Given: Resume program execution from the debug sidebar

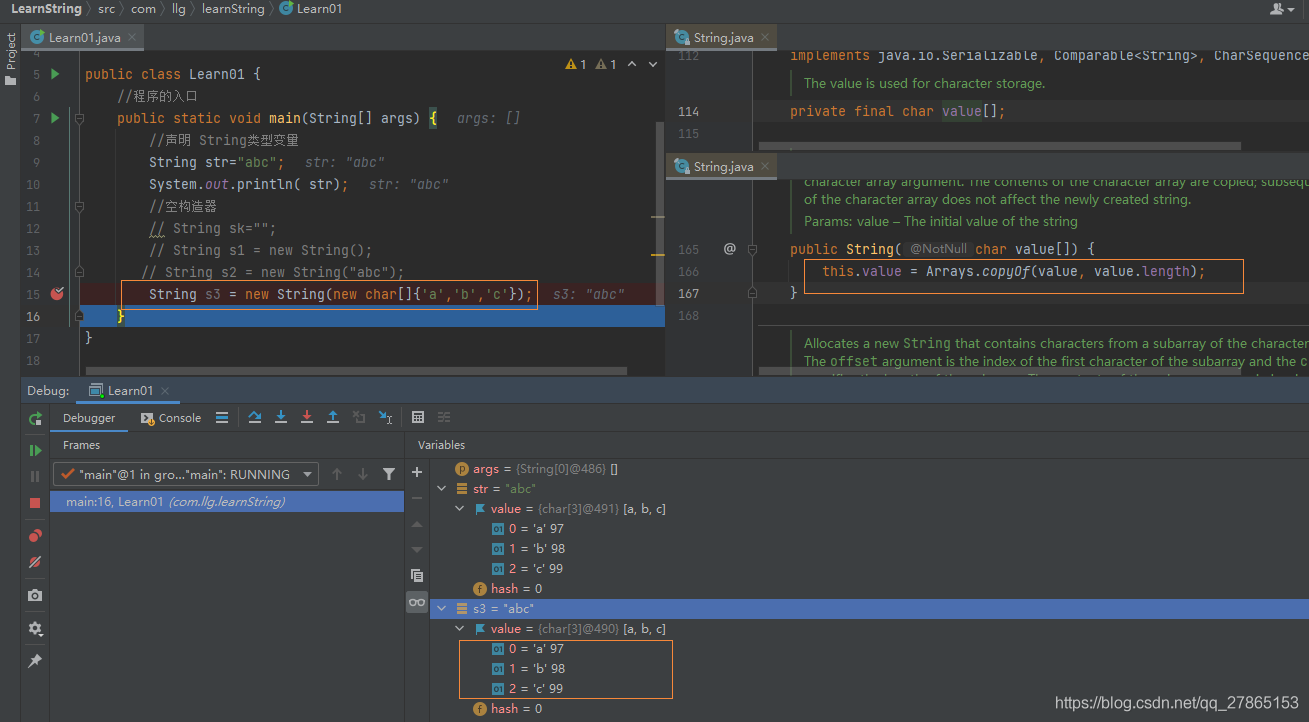Looking at the screenshot, I should click(35, 450).
